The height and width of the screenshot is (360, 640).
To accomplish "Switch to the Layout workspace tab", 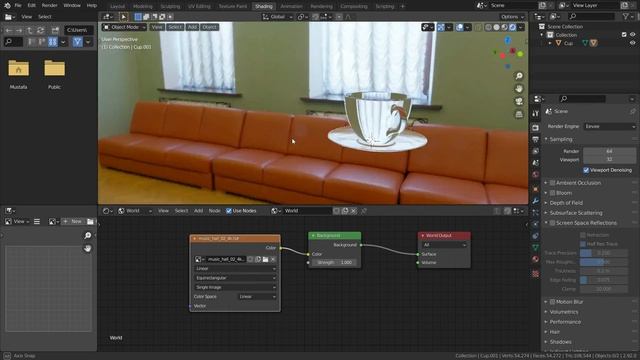I will coord(118,7).
